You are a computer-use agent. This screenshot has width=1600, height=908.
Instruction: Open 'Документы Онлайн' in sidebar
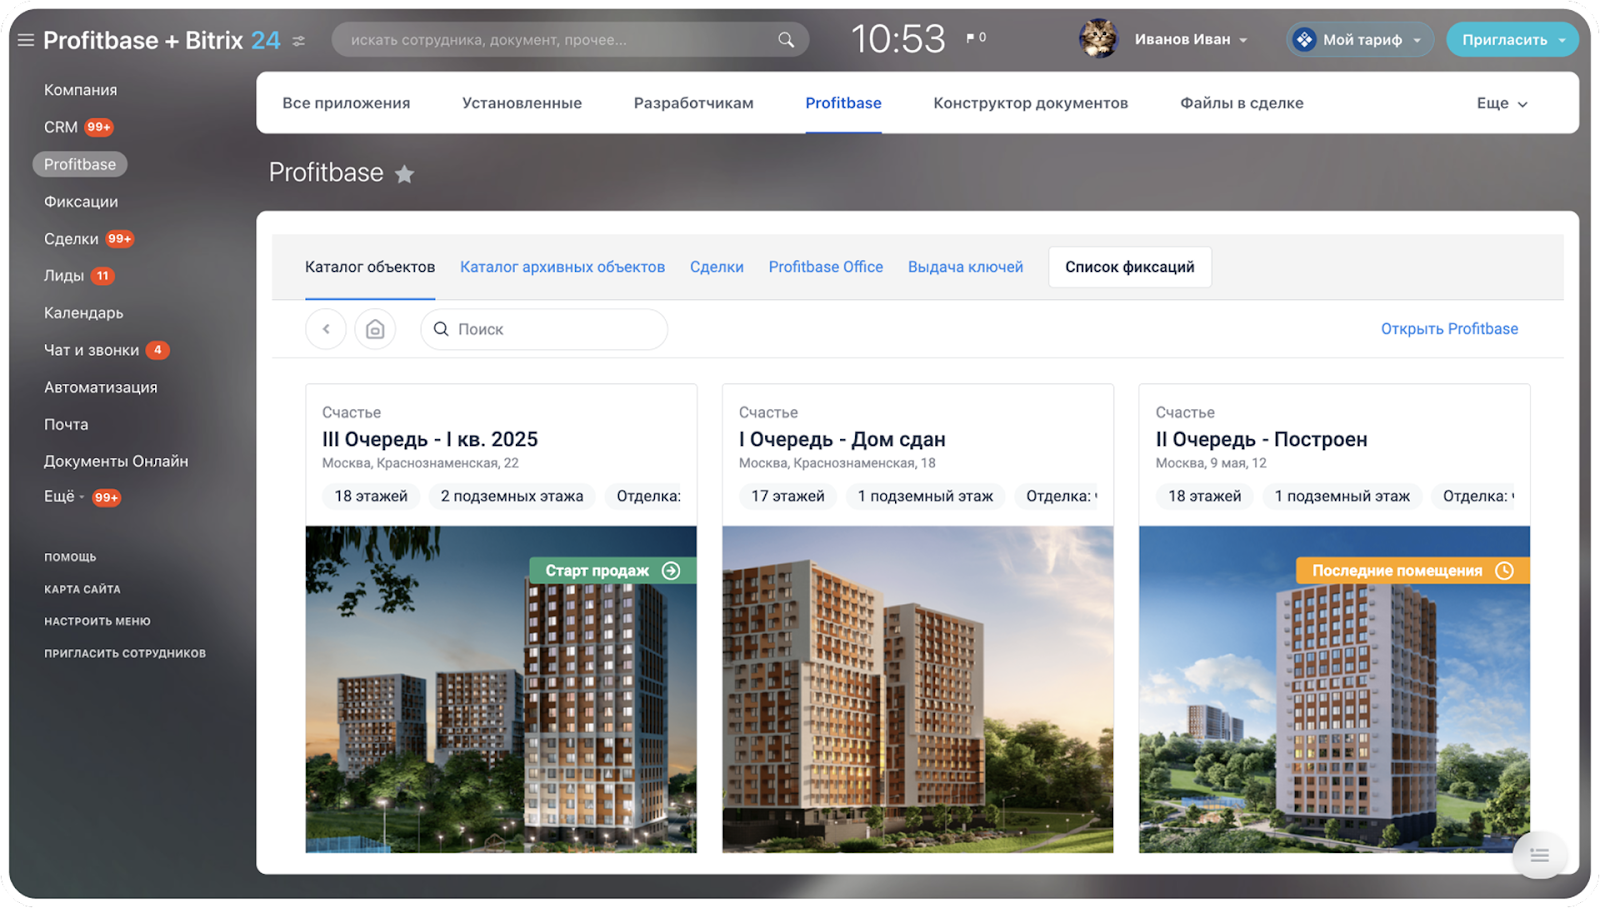click(116, 461)
